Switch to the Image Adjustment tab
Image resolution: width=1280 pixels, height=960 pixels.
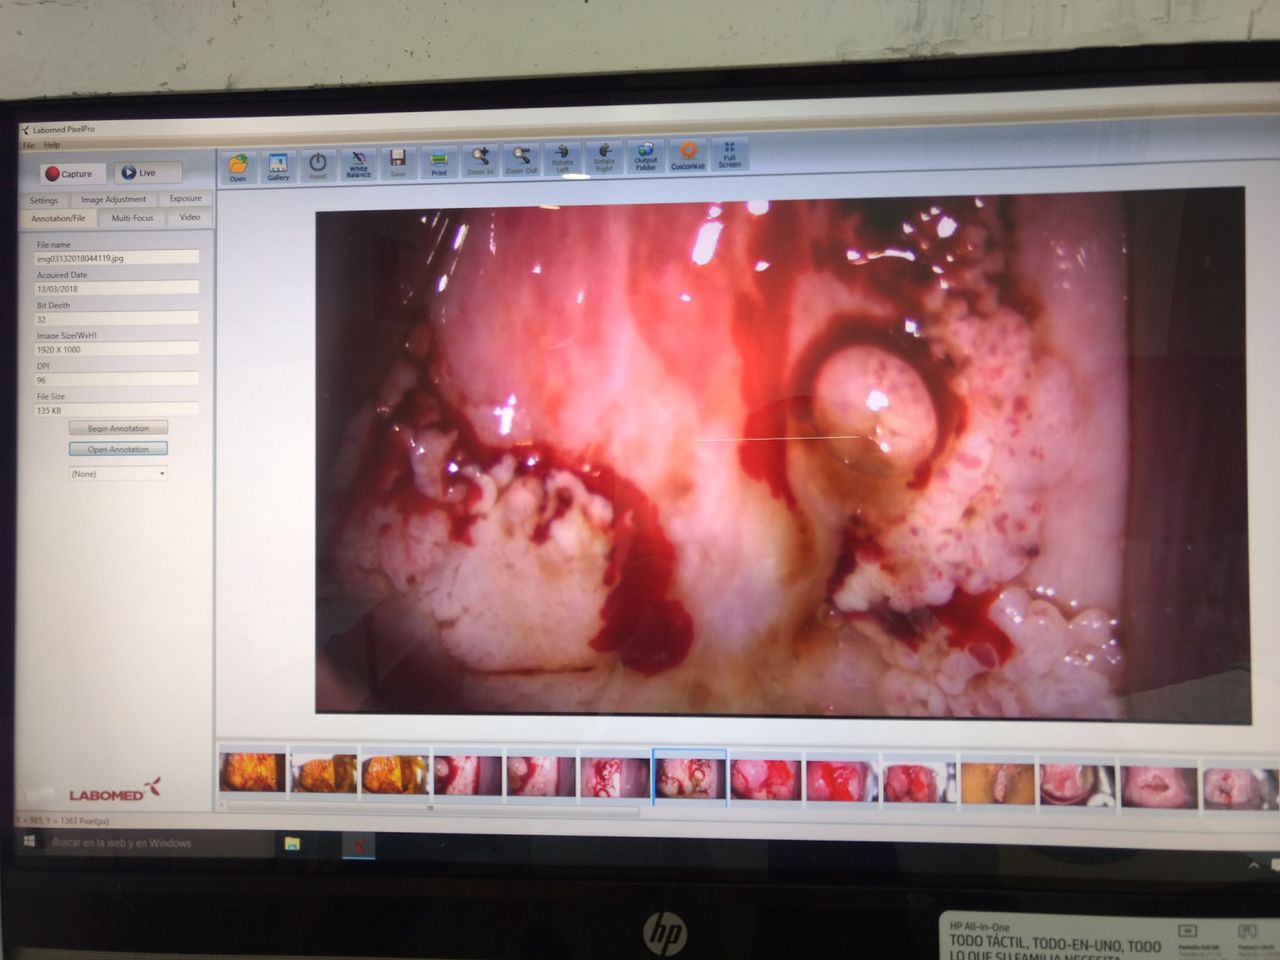[113, 200]
